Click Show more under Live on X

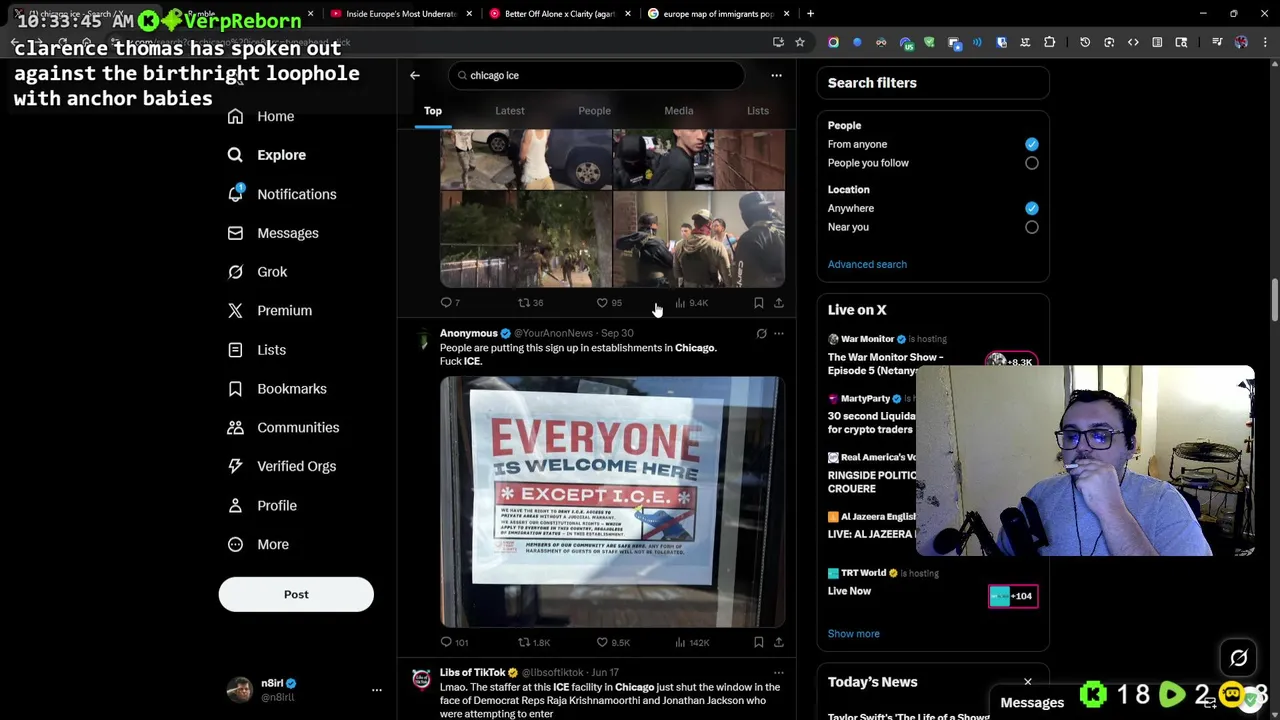854,633
